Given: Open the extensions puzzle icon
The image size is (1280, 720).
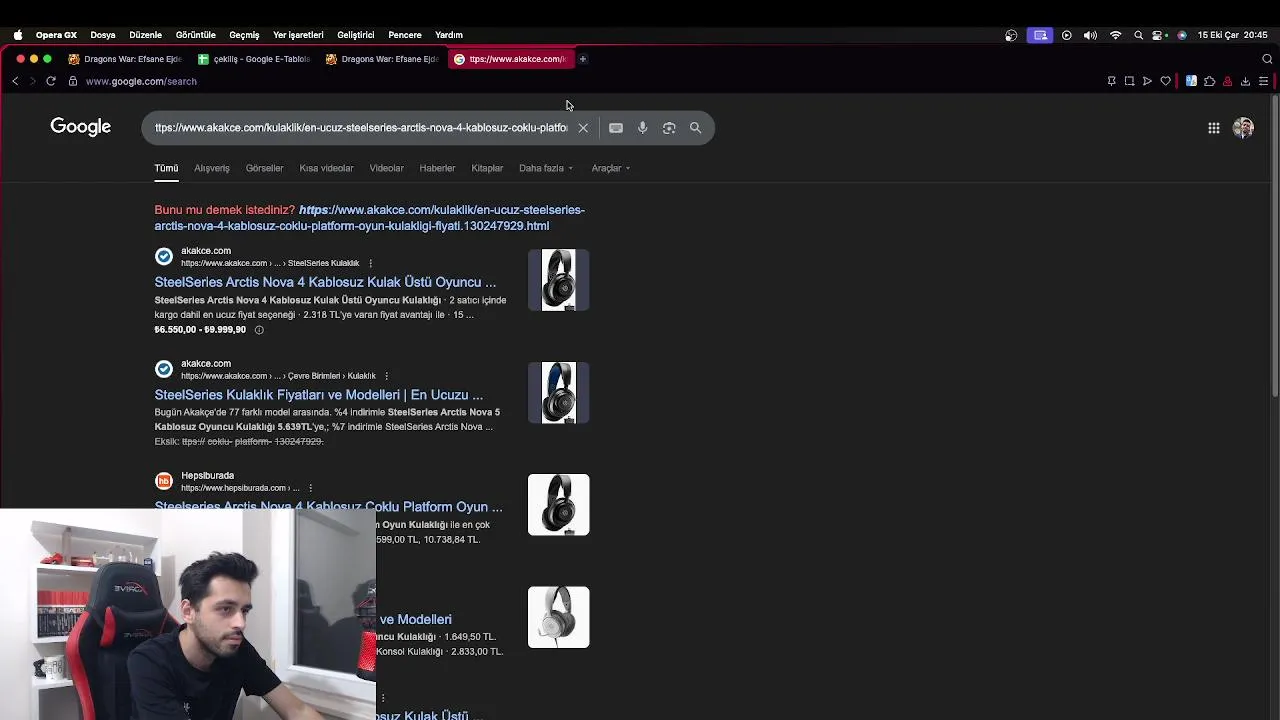Looking at the screenshot, I should (x=1209, y=81).
